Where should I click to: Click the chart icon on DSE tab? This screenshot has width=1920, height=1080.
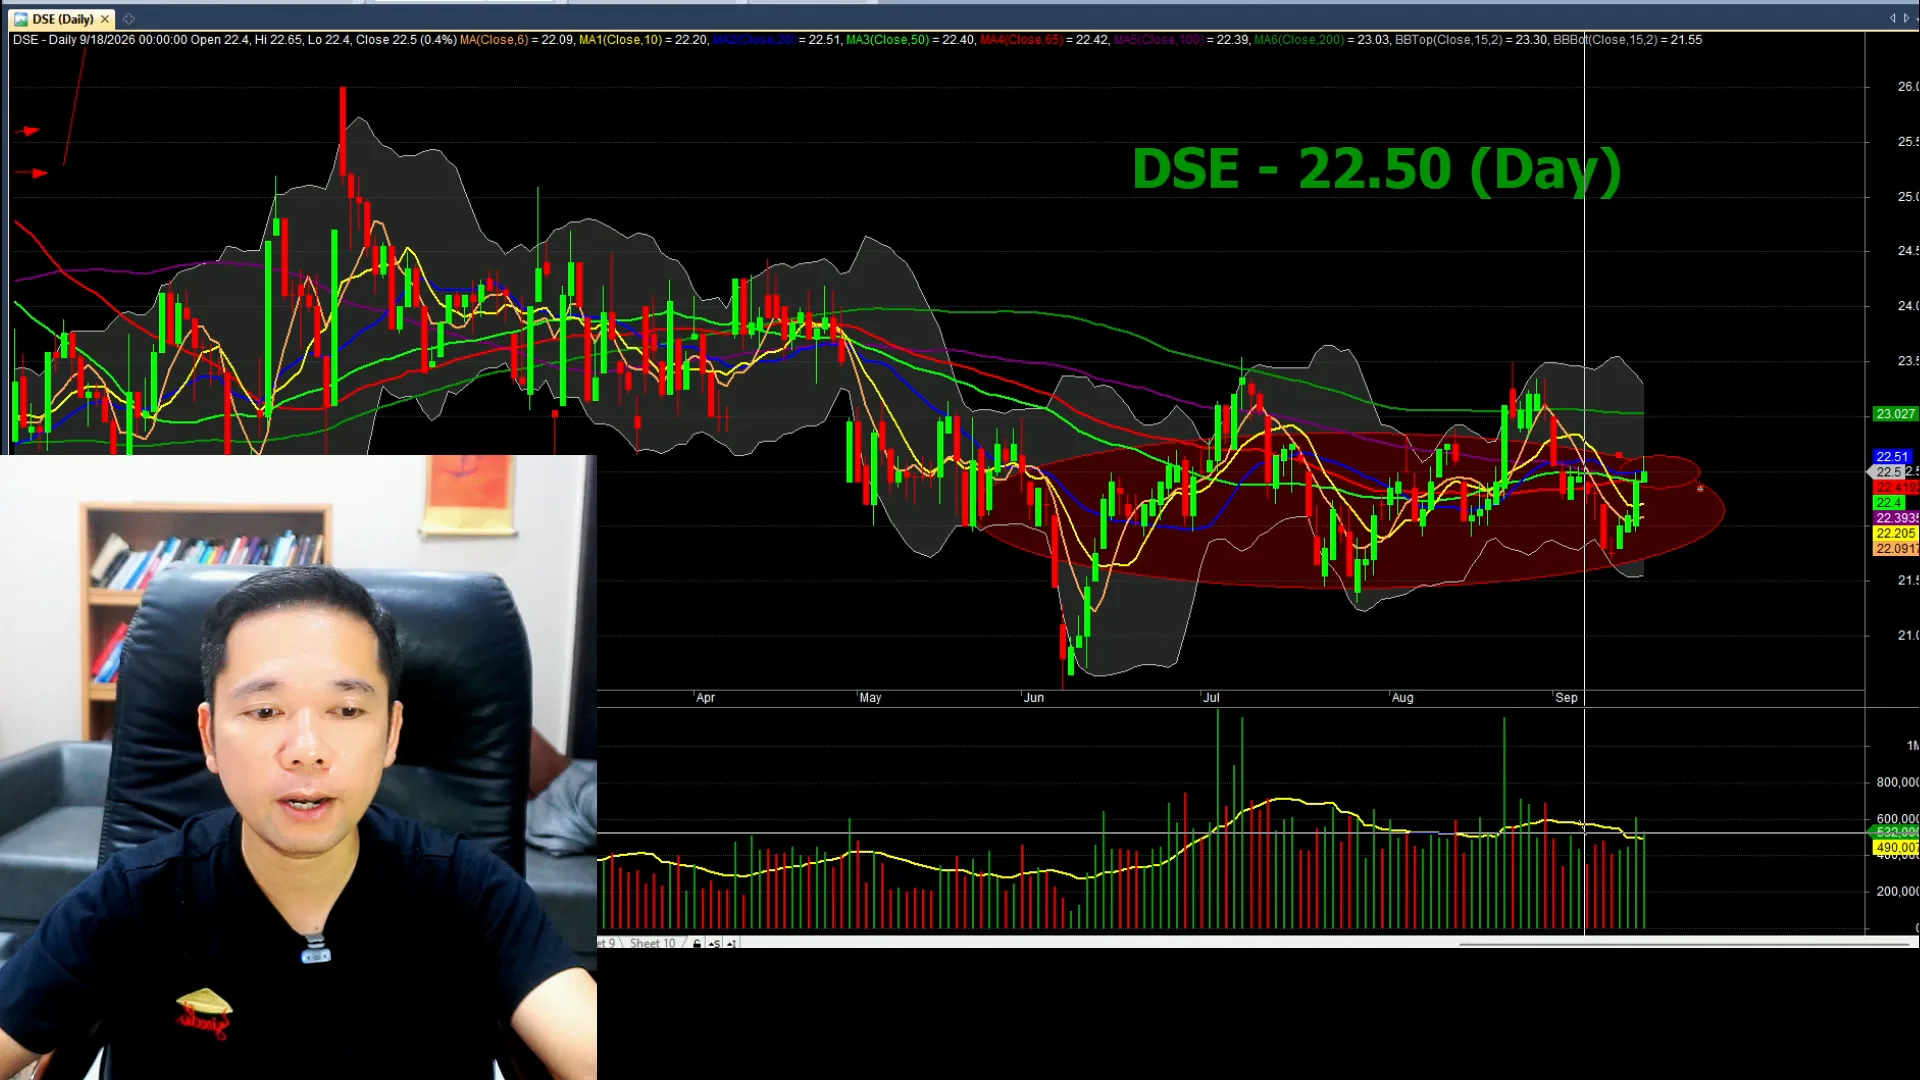[21, 19]
